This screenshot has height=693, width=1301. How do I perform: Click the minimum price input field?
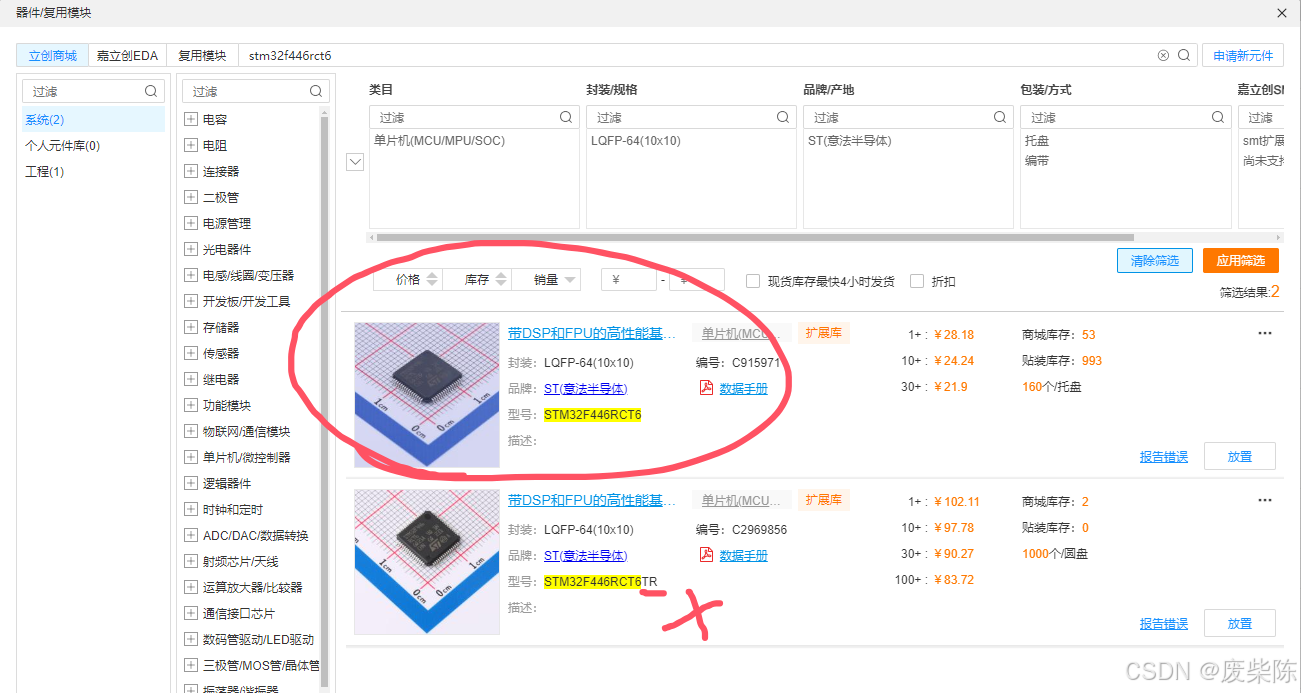point(629,280)
